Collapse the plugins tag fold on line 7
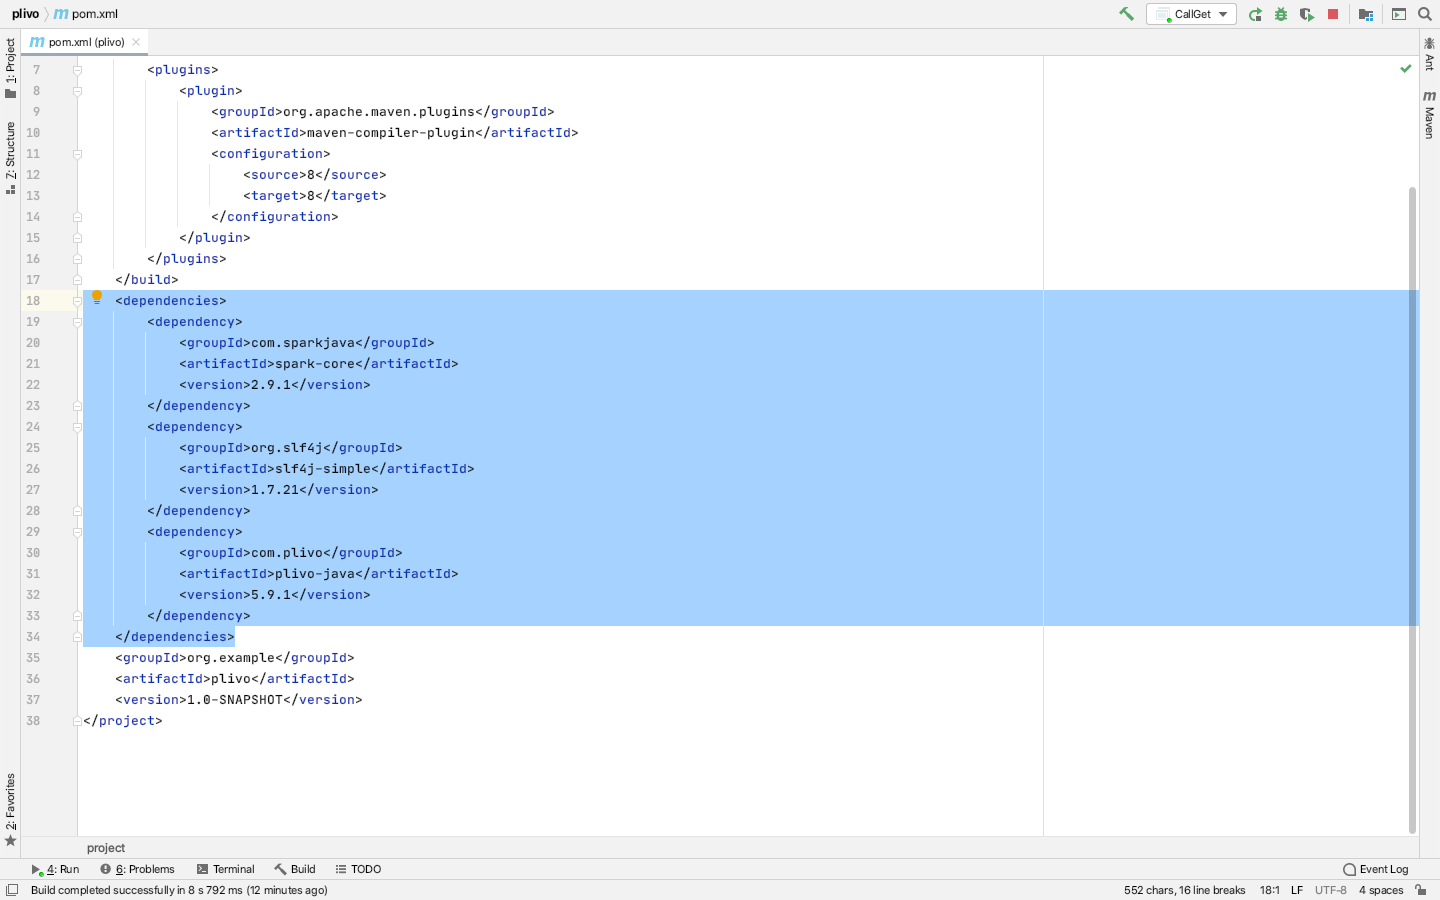The width and height of the screenshot is (1440, 900). [77, 70]
